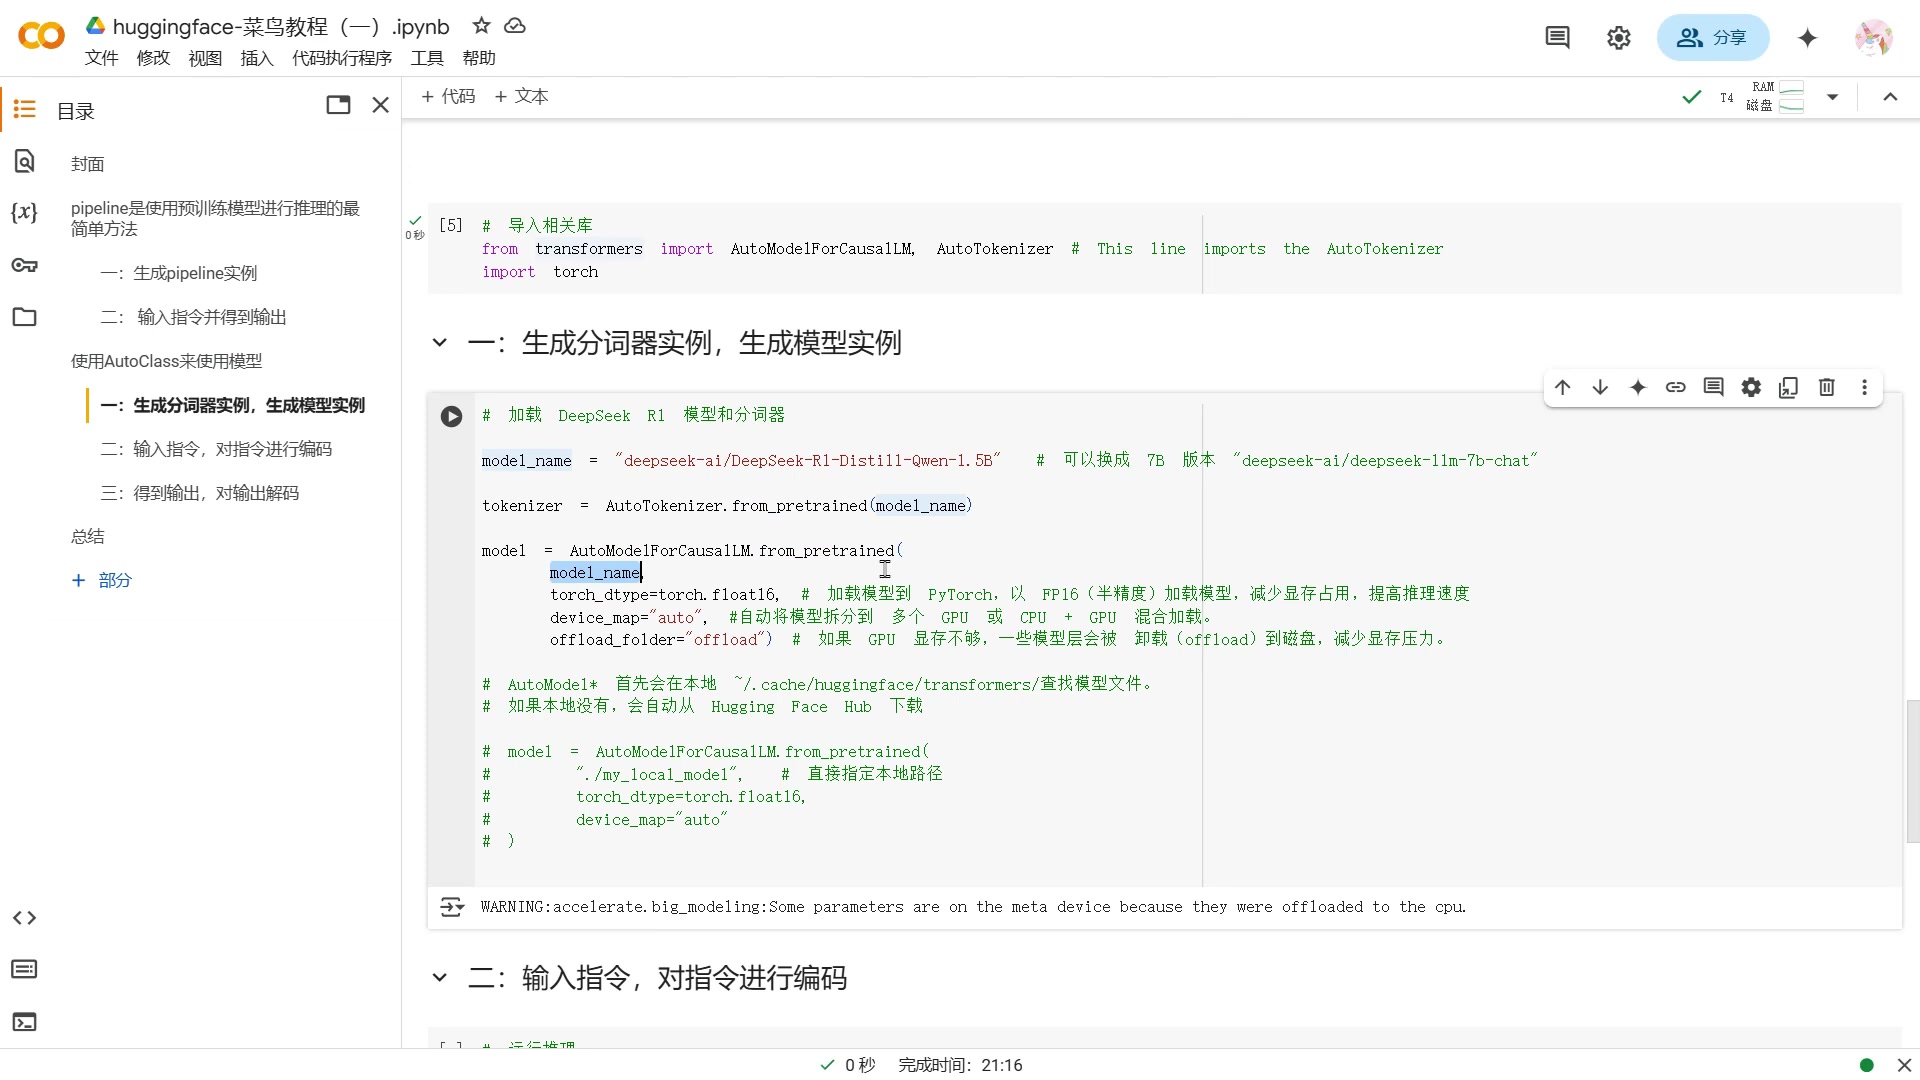Screen dimensions: 1920x1080
Task: Click the 分享 button to share notebook
Action: click(x=1712, y=37)
